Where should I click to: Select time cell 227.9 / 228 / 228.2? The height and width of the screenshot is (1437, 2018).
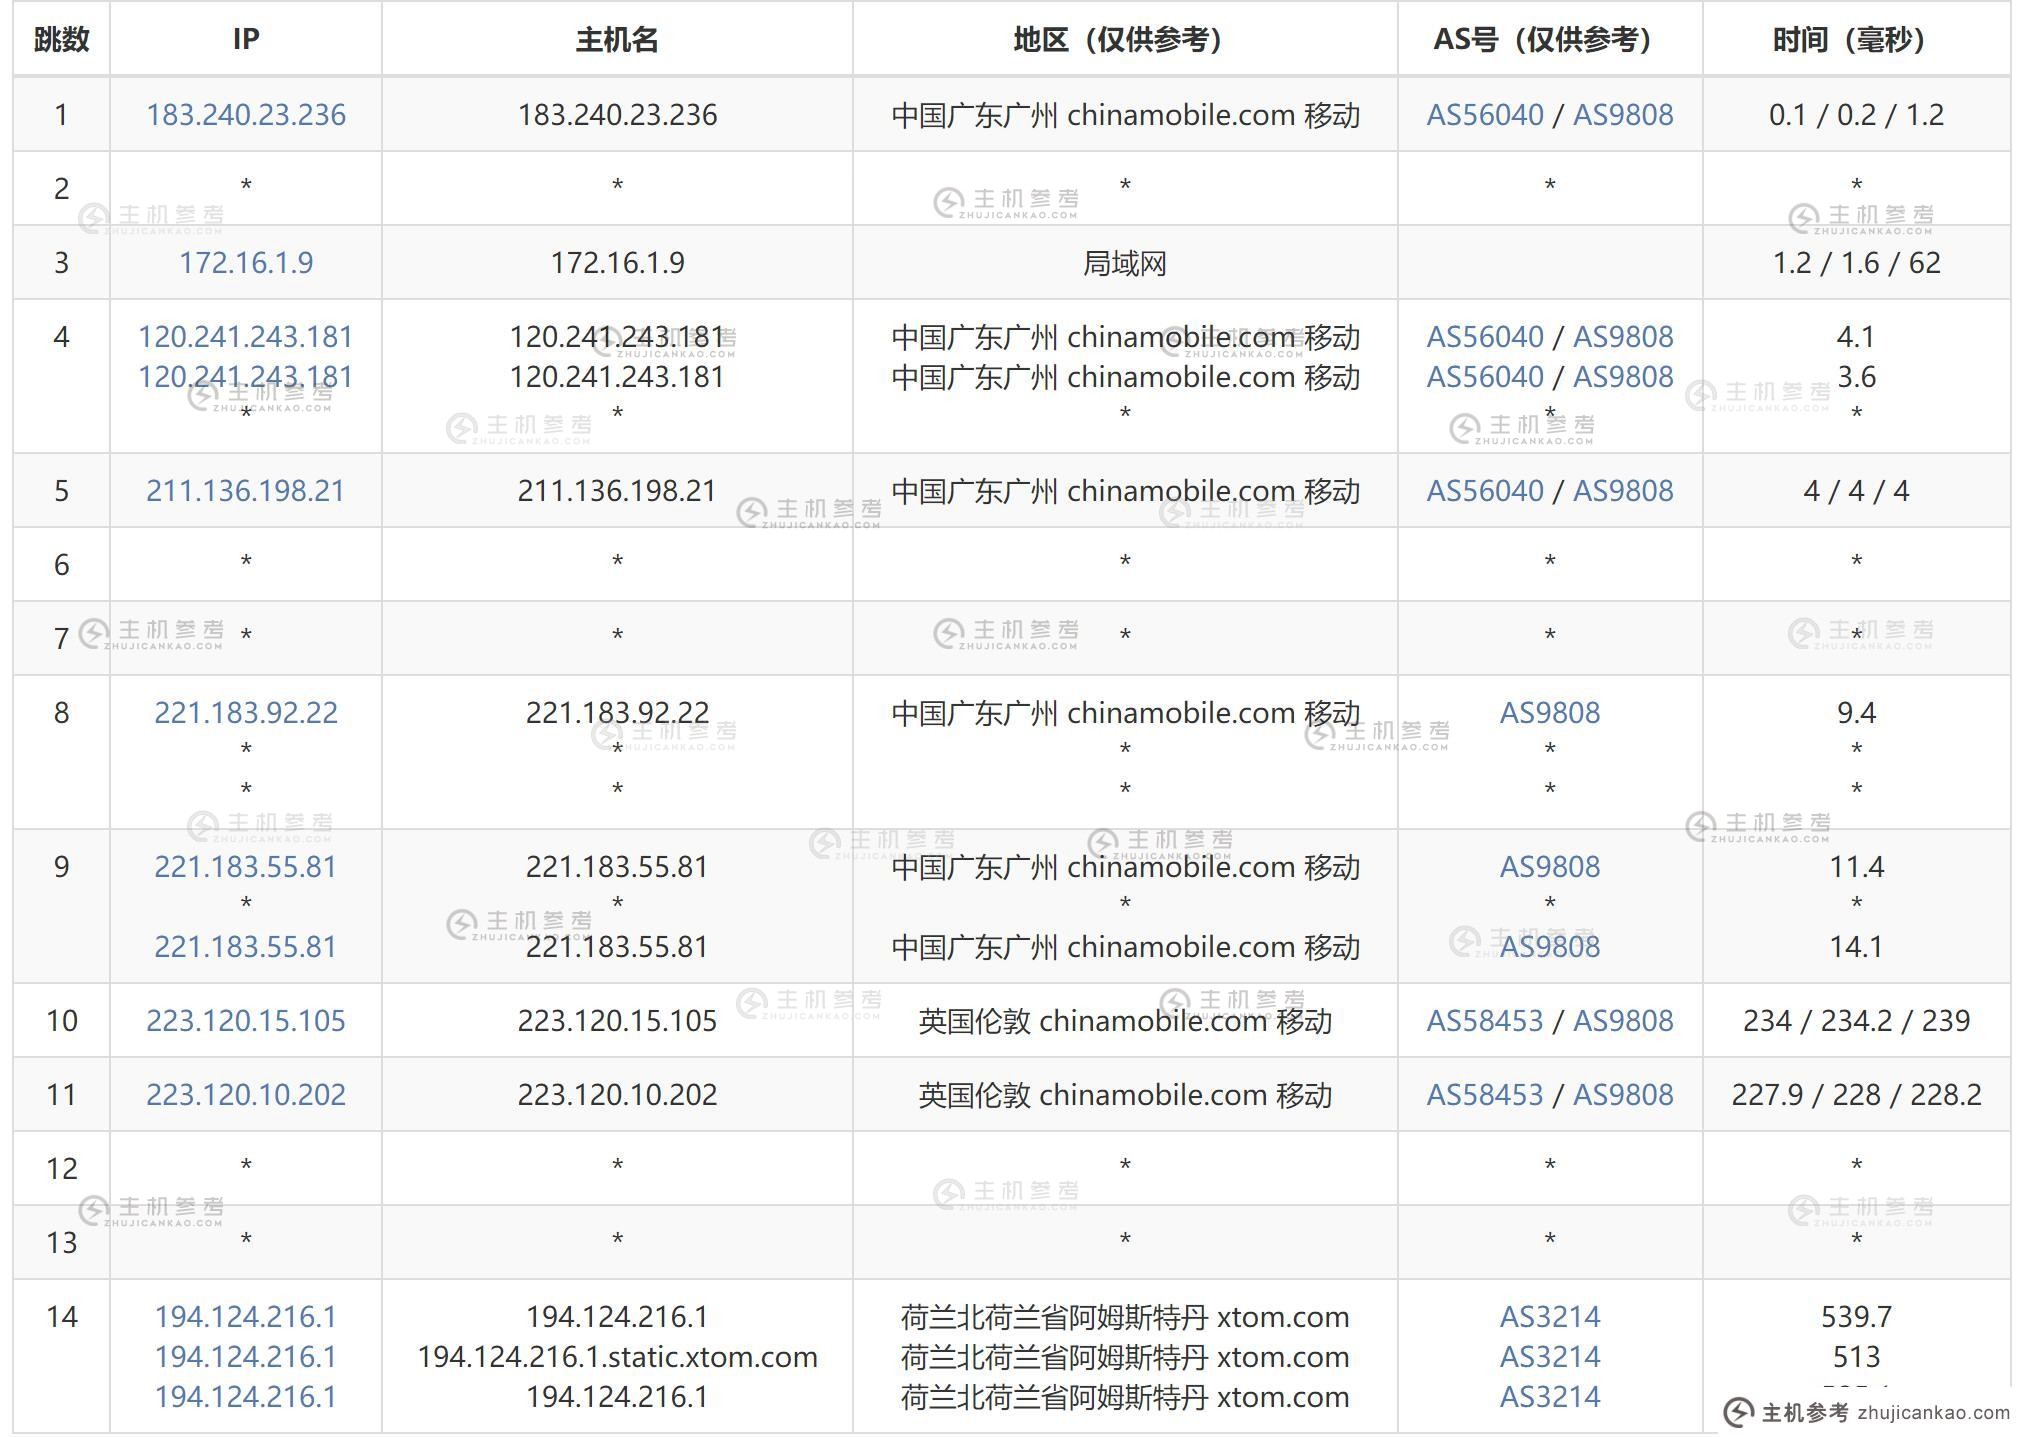pyautogui.click(x=1857, y=1095)
